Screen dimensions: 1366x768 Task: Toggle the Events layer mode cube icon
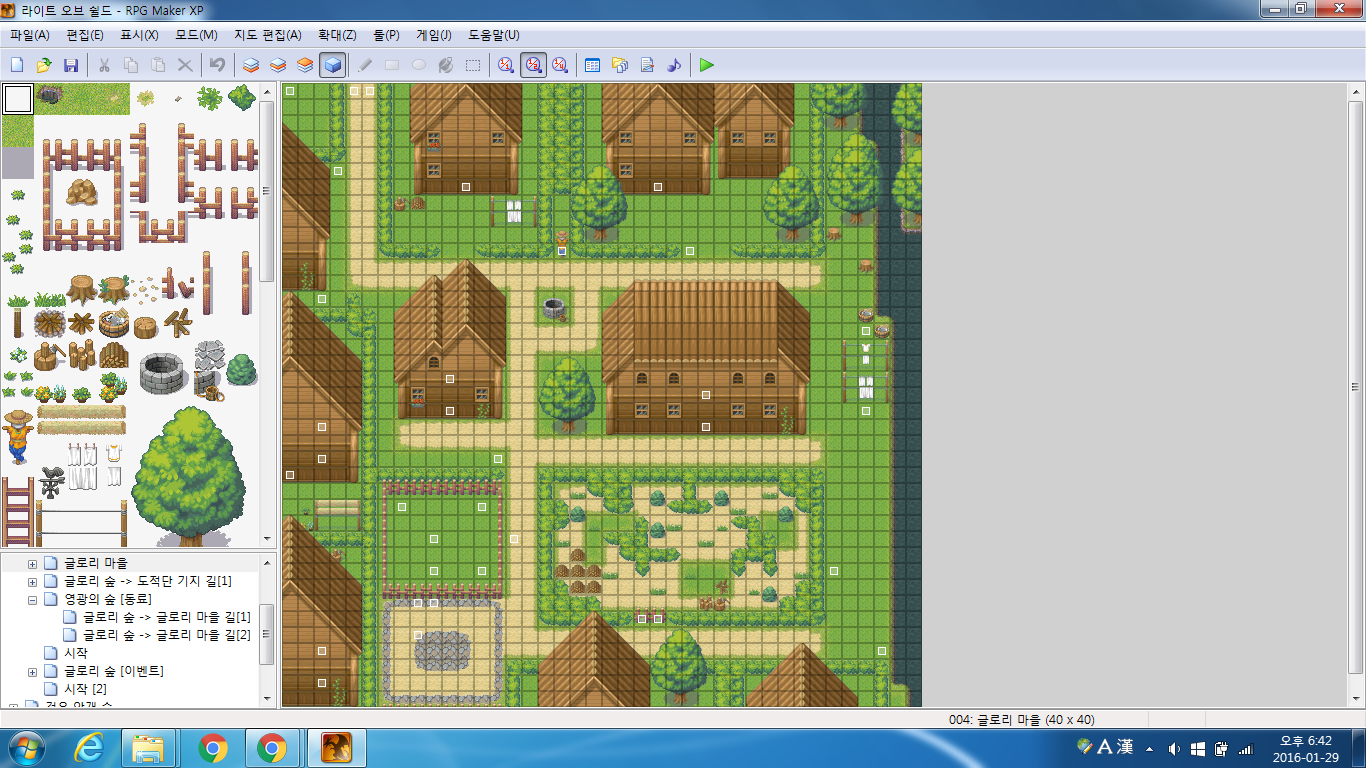pyautogui.click(x=333, y=65)
